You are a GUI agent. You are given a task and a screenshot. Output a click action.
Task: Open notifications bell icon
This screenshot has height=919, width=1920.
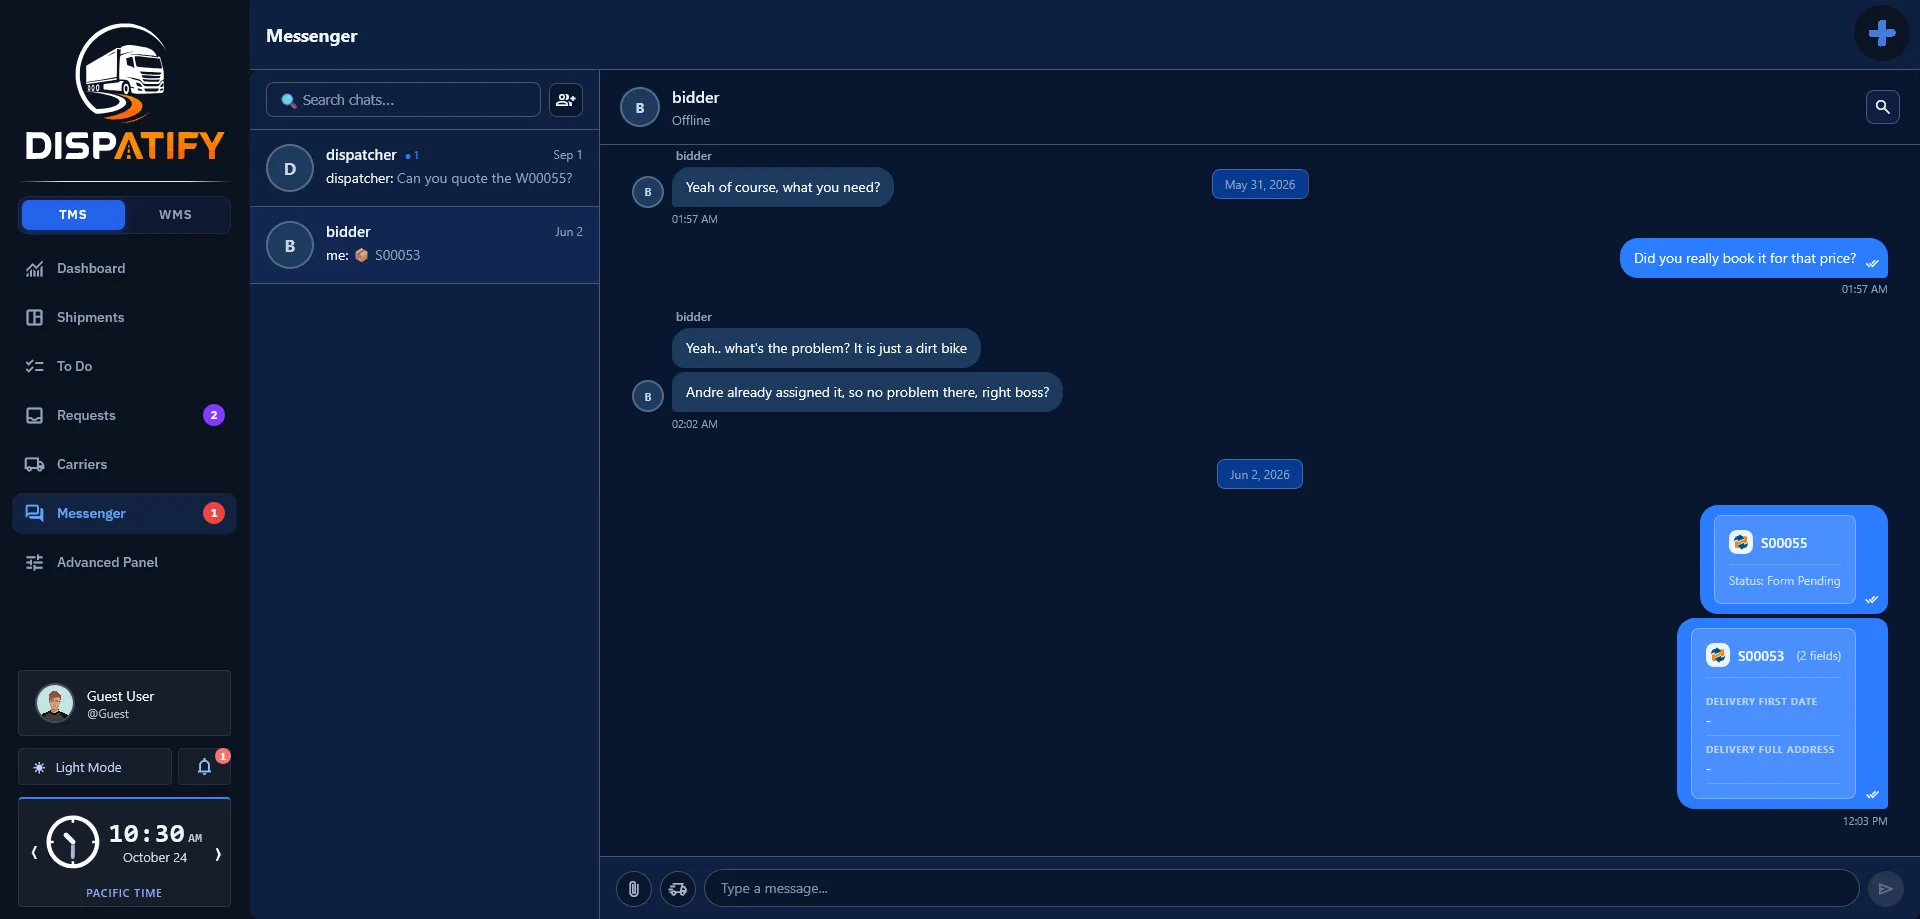tap(204, 767)
